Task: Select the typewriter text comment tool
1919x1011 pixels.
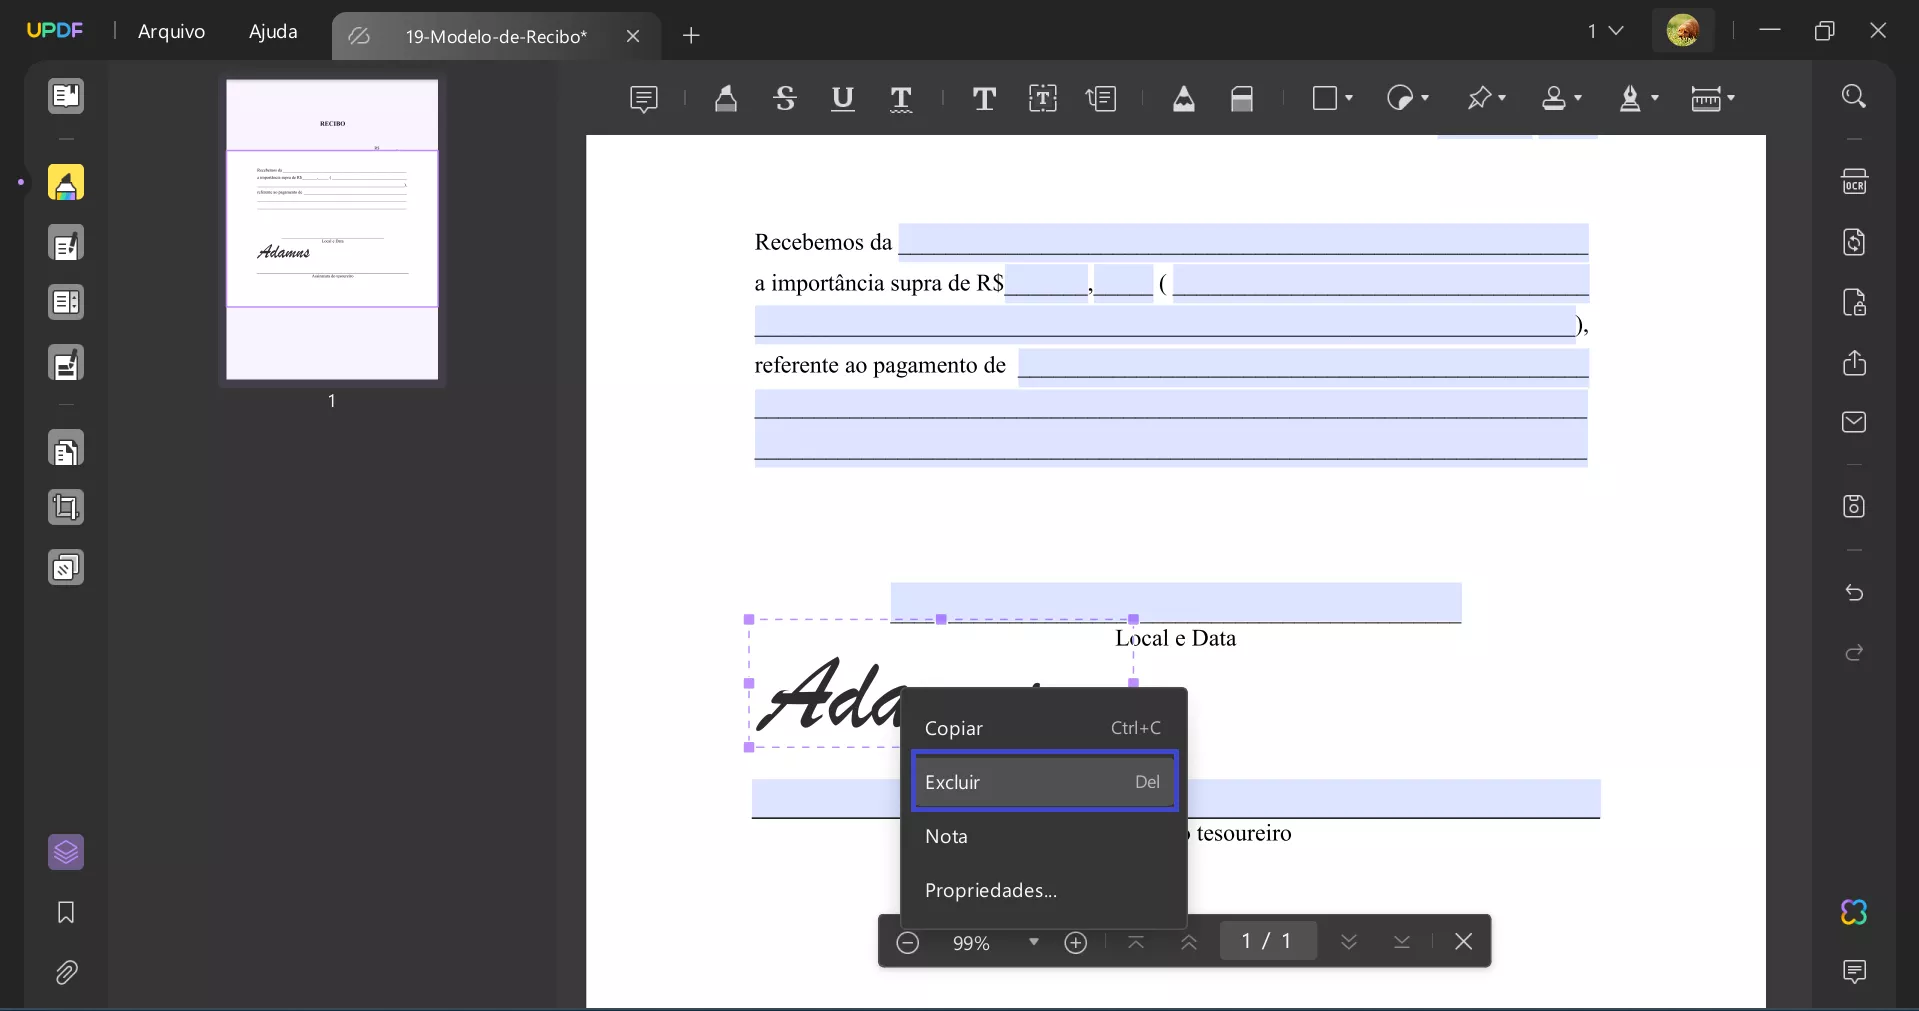Action: [x=984, y=98]
